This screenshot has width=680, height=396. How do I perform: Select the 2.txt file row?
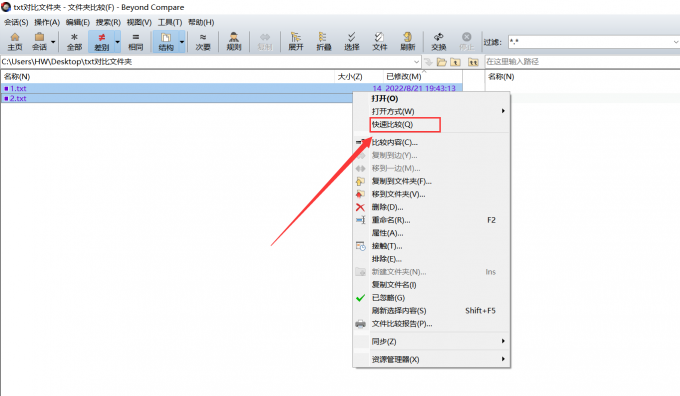[x=177, y=98]
